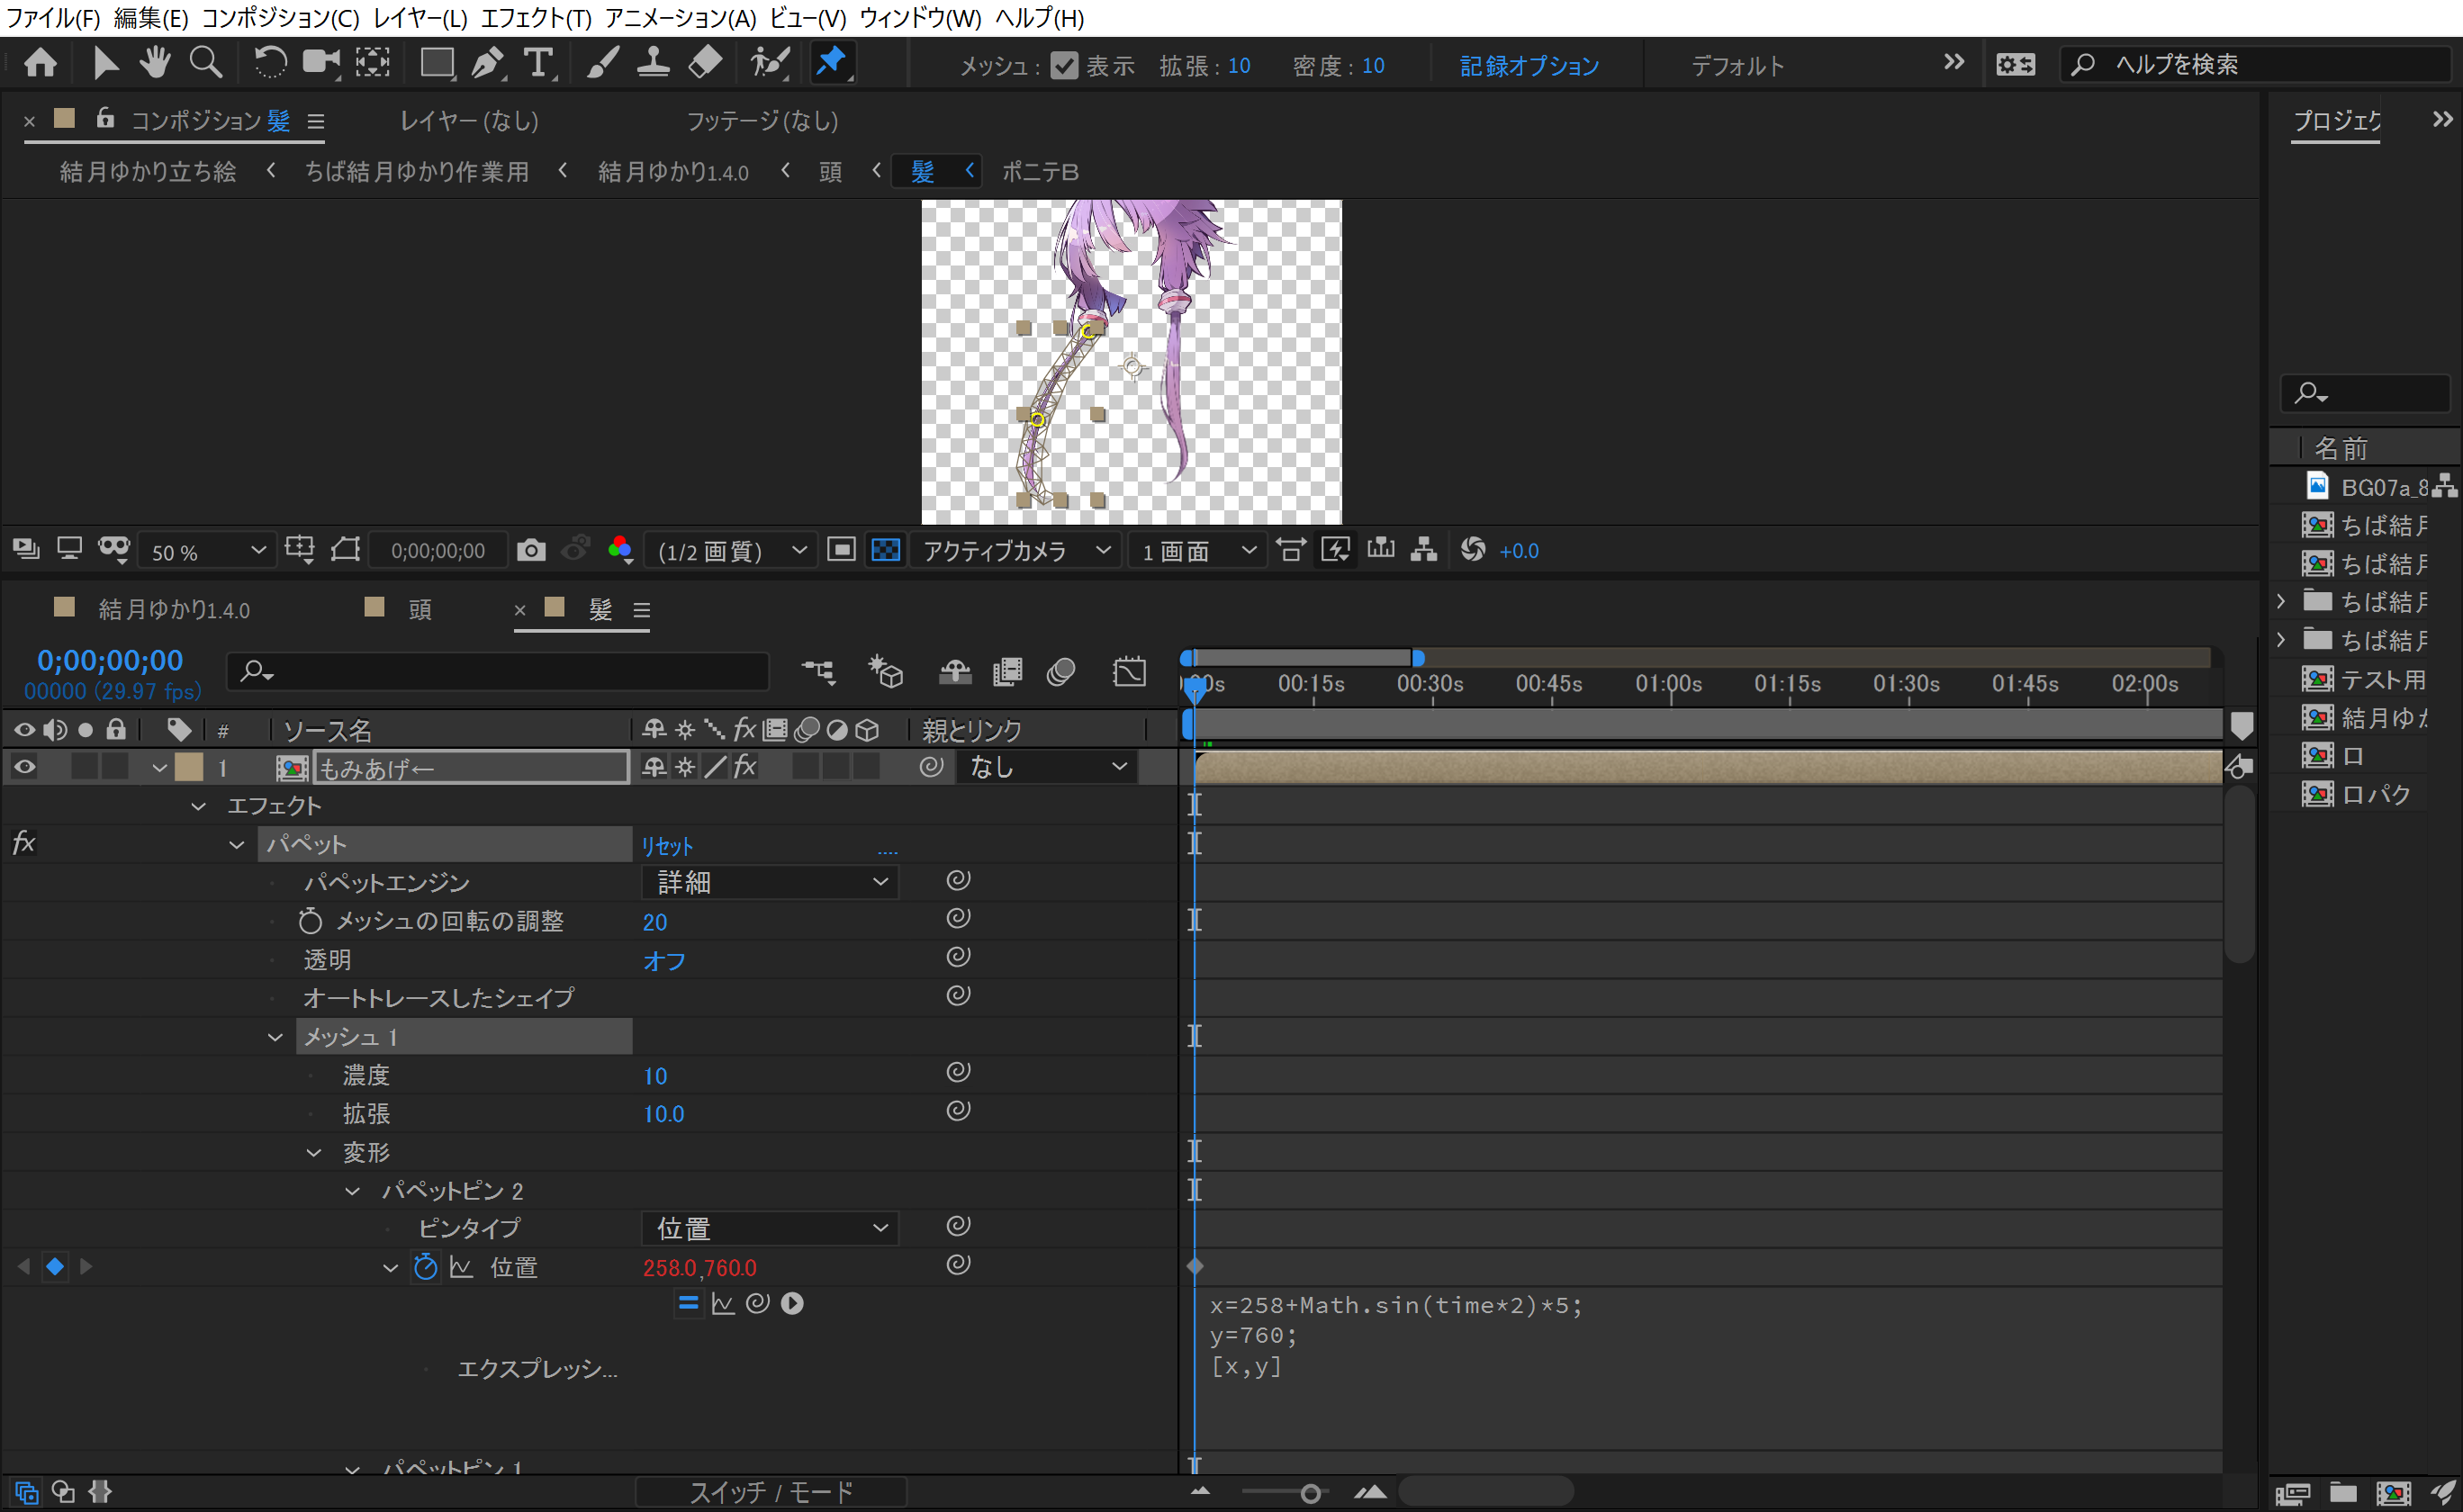The width and height of the screenshot is (2463, 1512).
Task: Toggle the position stopwatch for パペットピン 2
Action: [x=426, y=1266]
